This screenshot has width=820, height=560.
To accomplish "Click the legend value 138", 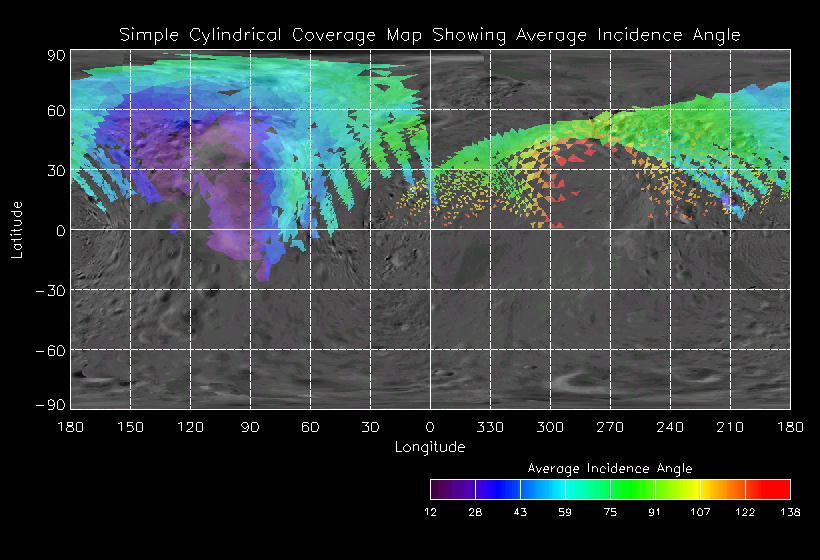I will click(790, 511).
